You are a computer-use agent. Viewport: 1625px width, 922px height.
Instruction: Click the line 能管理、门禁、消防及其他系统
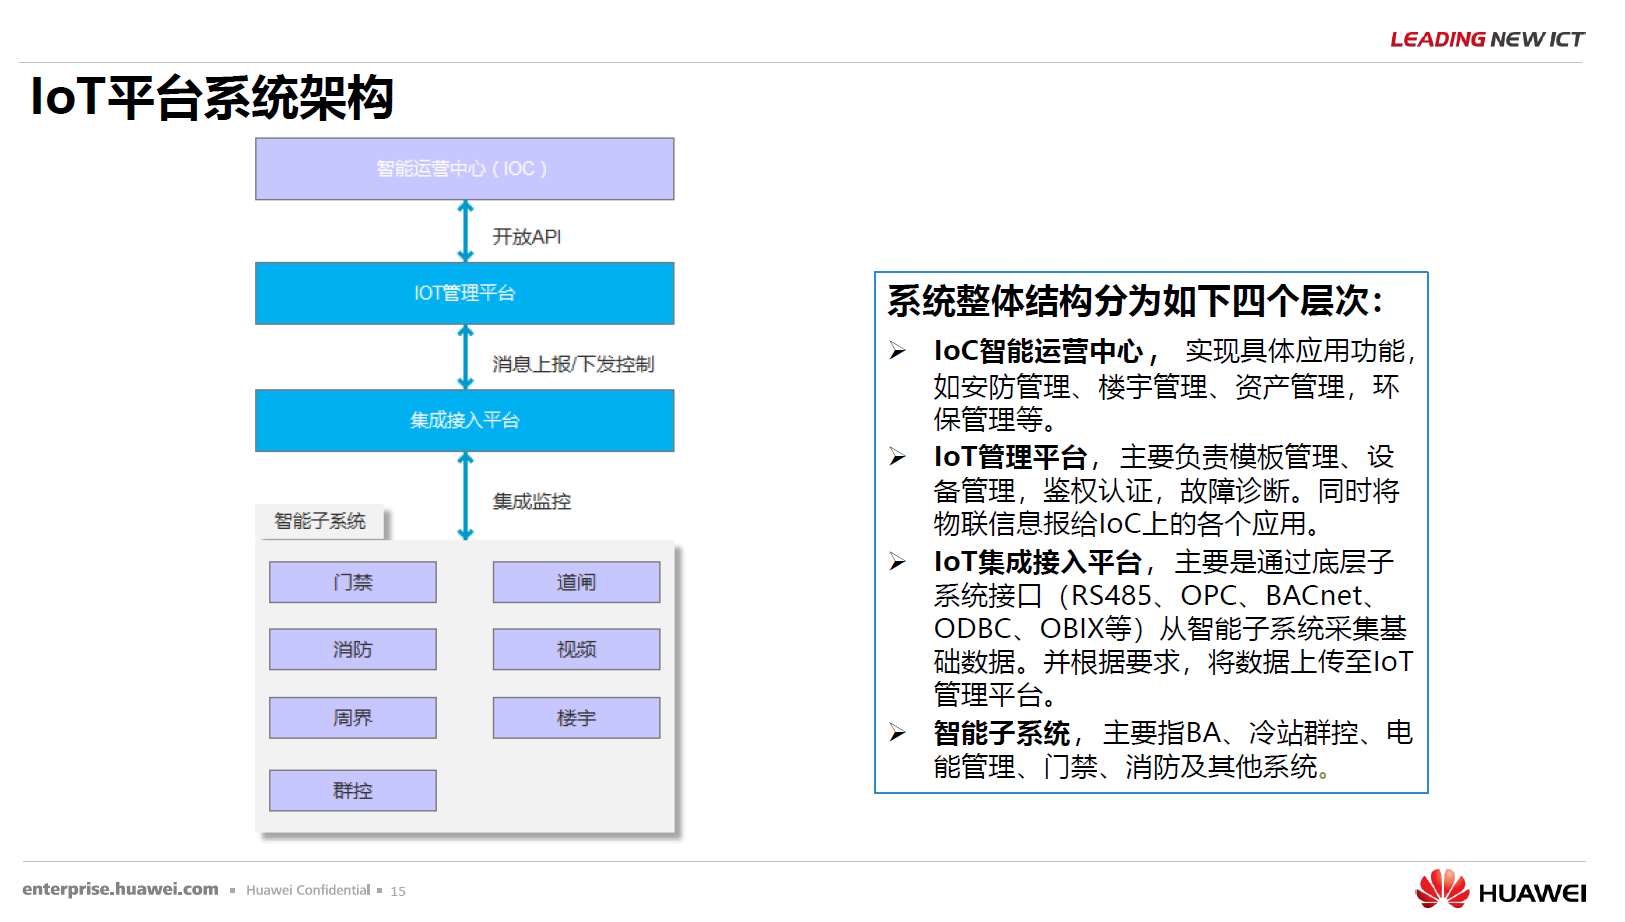[x=1131, y=766]
